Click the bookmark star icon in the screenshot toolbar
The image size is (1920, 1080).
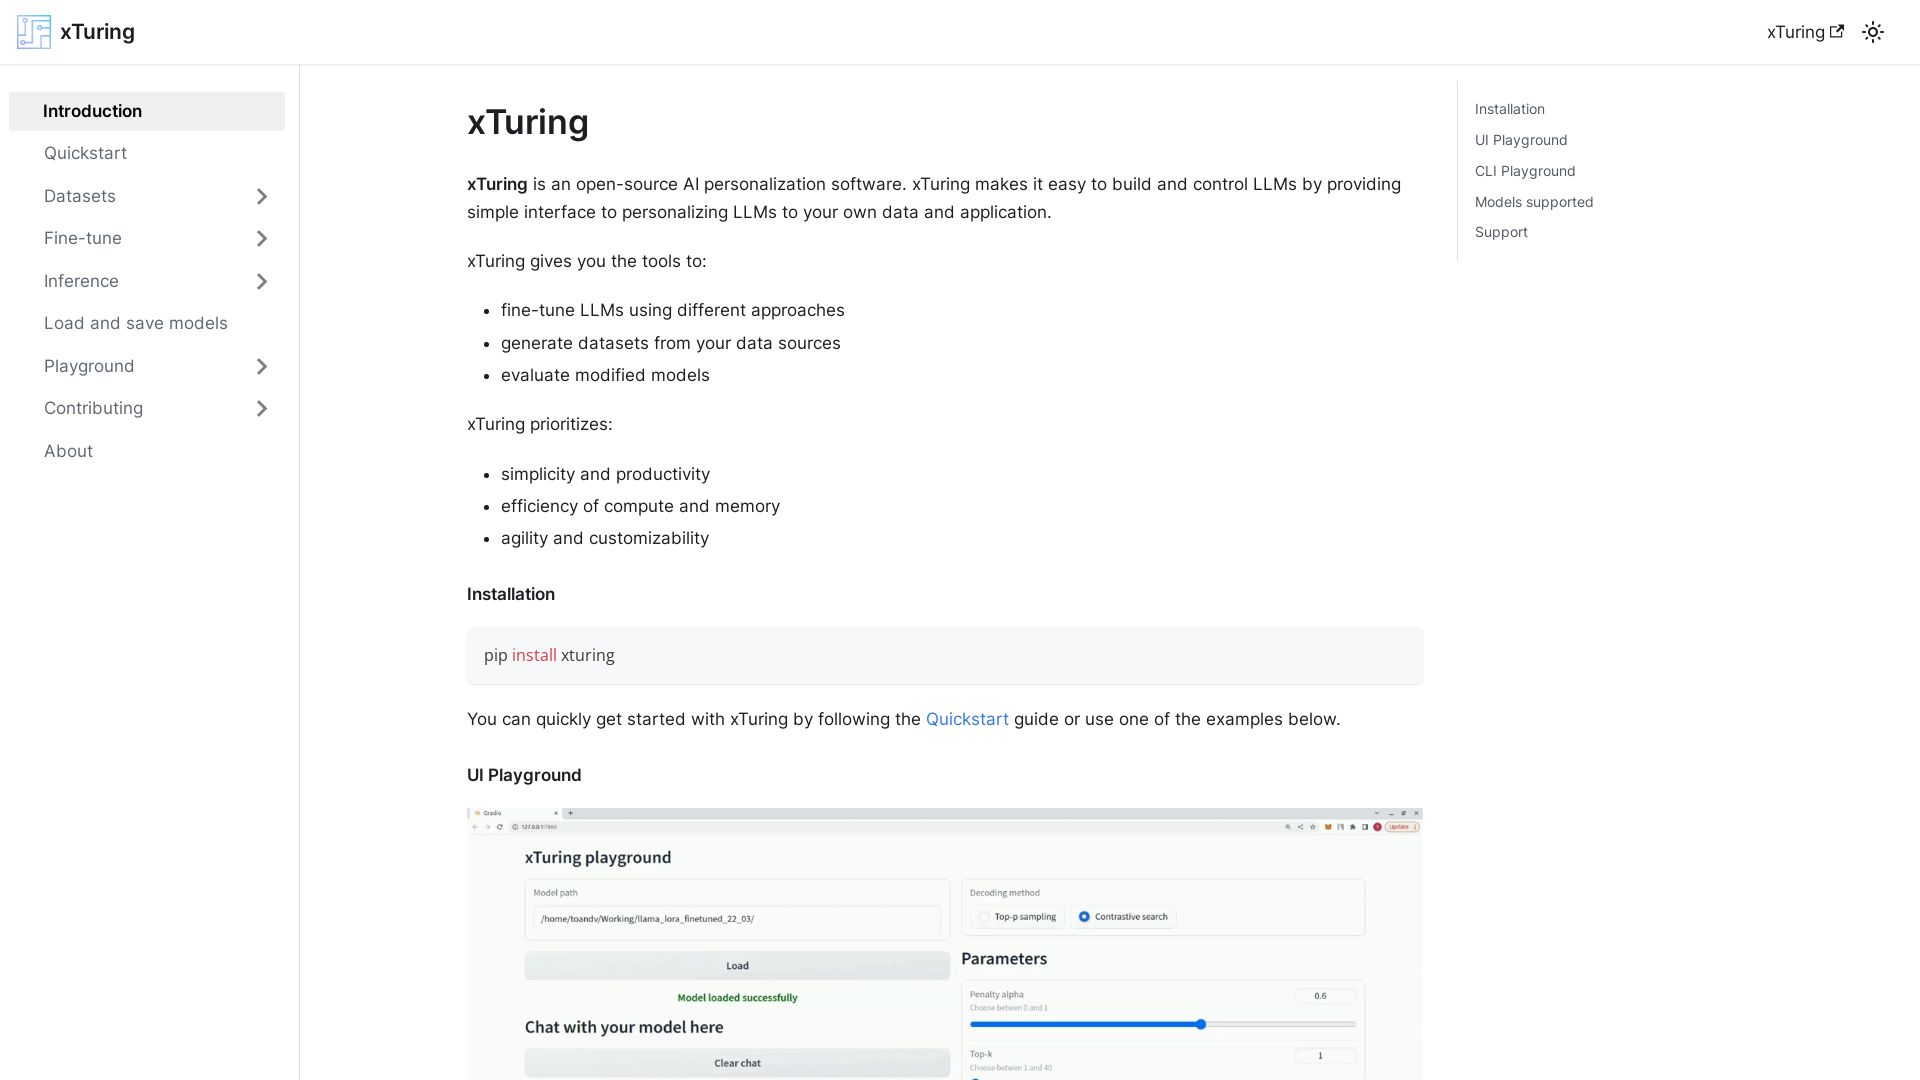pos(1313,827)
